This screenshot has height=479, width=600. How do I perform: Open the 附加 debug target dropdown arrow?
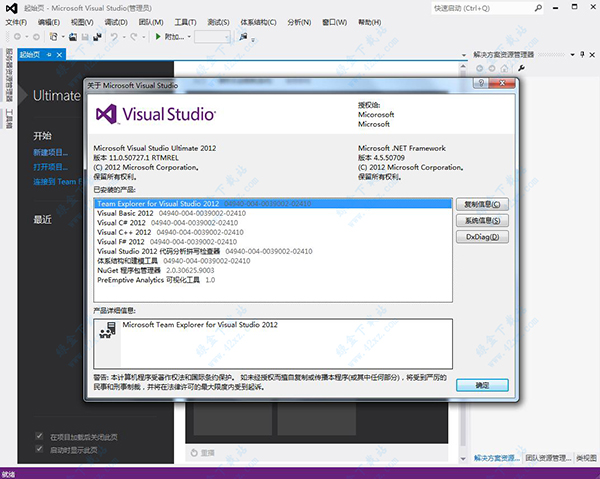(189, 37)
